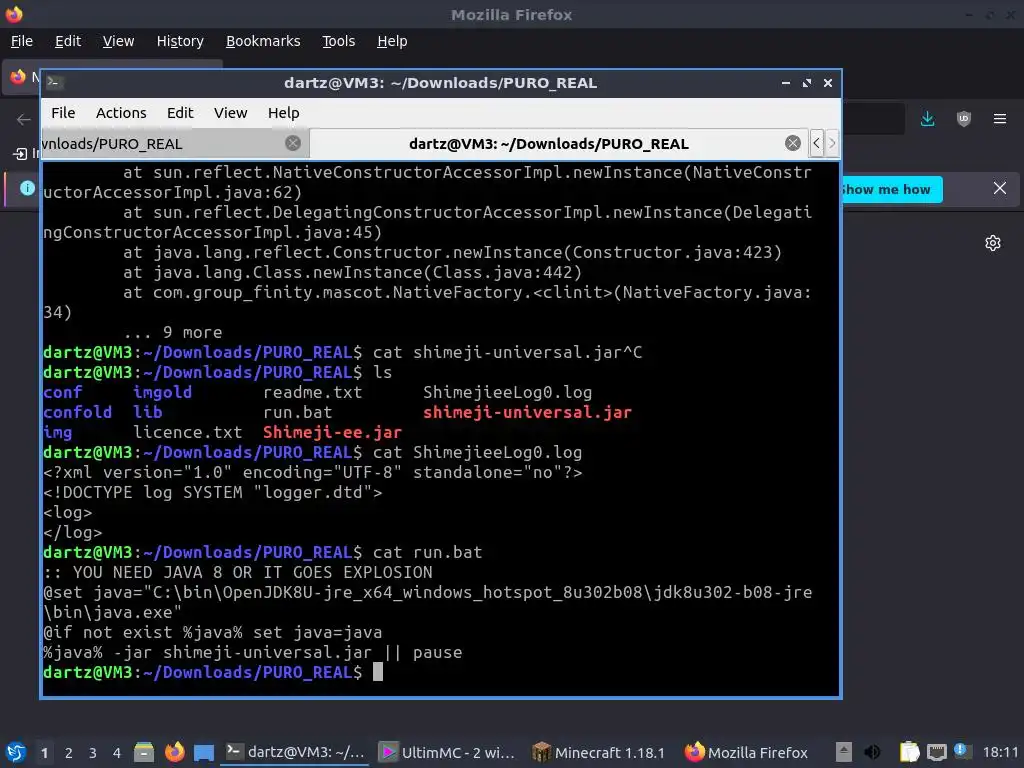
Task: Click the confold directory name
Action: (77, 412)
